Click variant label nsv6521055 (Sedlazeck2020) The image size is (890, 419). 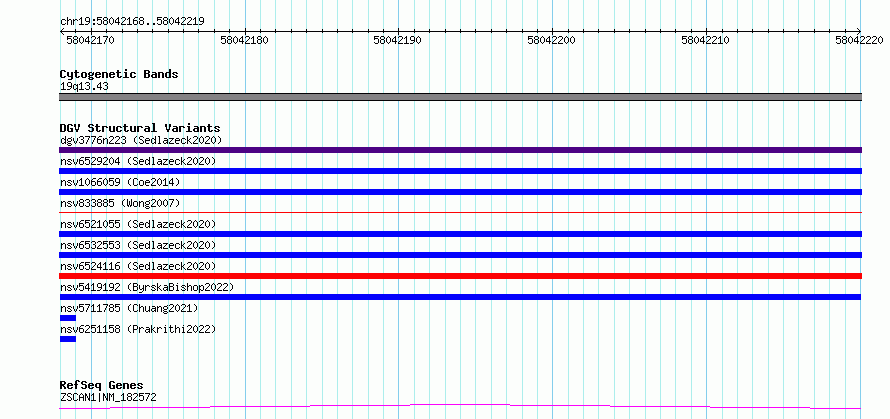click(x=138, y=224)
